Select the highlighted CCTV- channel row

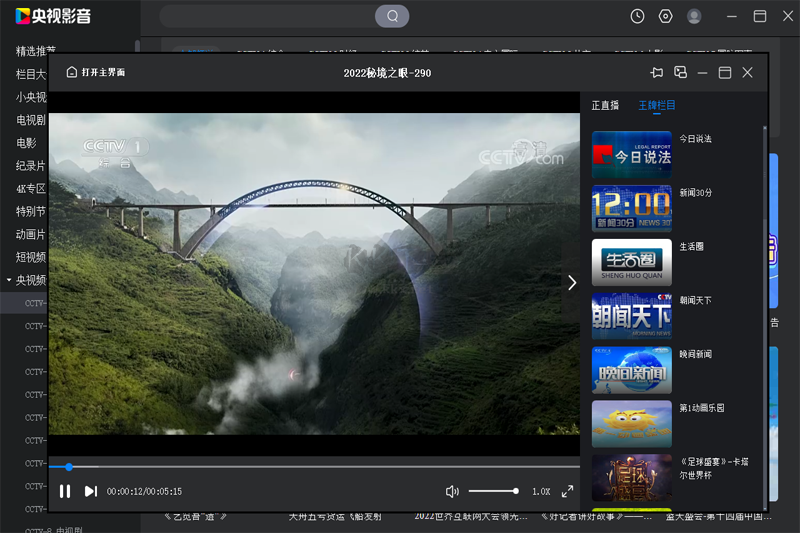24,303
